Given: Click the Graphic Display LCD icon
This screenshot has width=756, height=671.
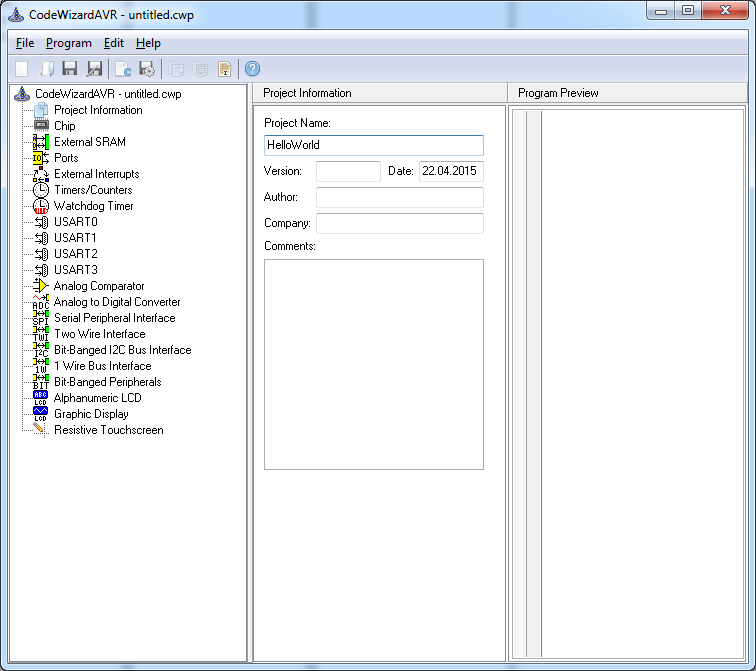Looking at the screenshot, I should click(41, 414).
